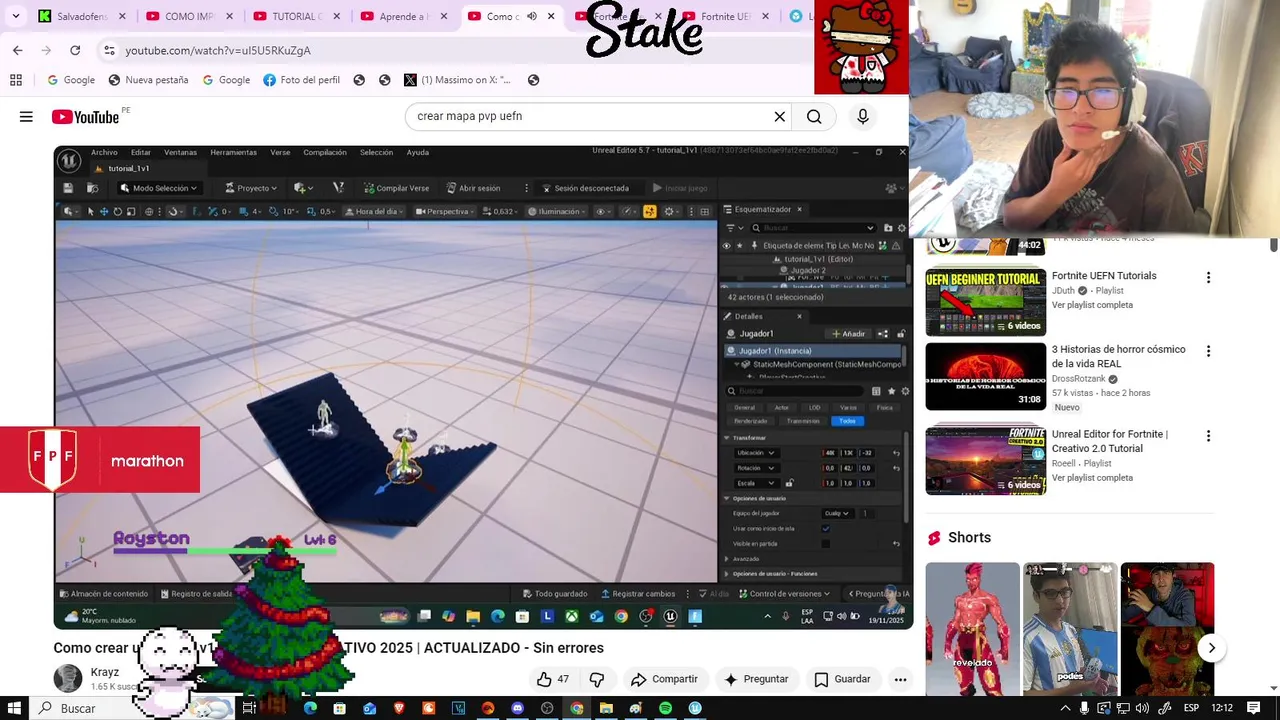Image resolution: width=1280 pixels, height=720 pixels.
Task: Click the Compilar Verse button
Action: (x=396, y=188)
